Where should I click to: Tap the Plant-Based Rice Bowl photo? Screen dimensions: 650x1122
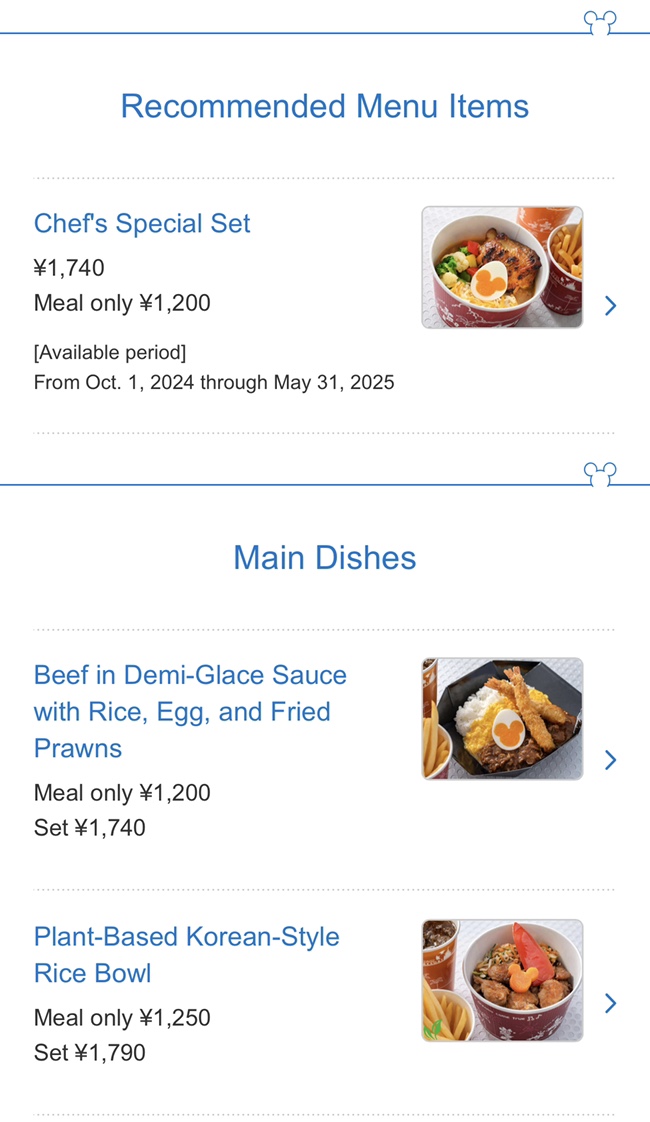tap(503, 980)
